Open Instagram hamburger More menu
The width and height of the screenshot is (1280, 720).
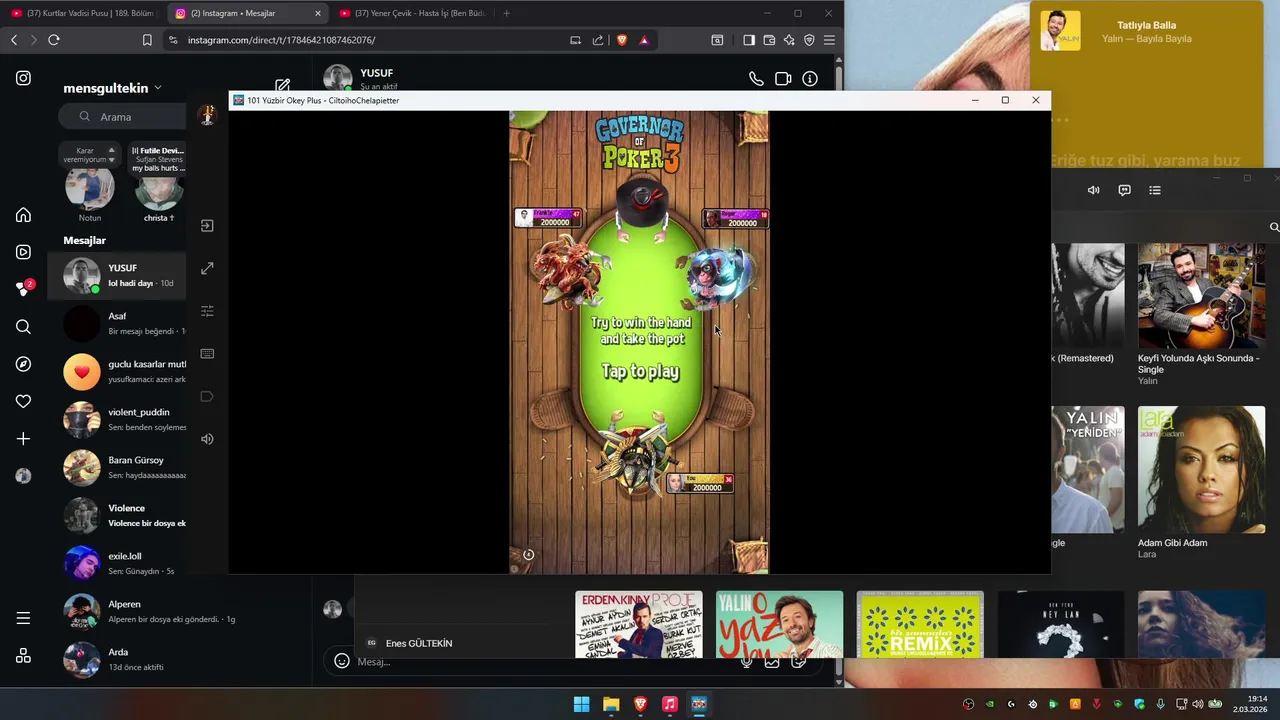pos(23,618)
